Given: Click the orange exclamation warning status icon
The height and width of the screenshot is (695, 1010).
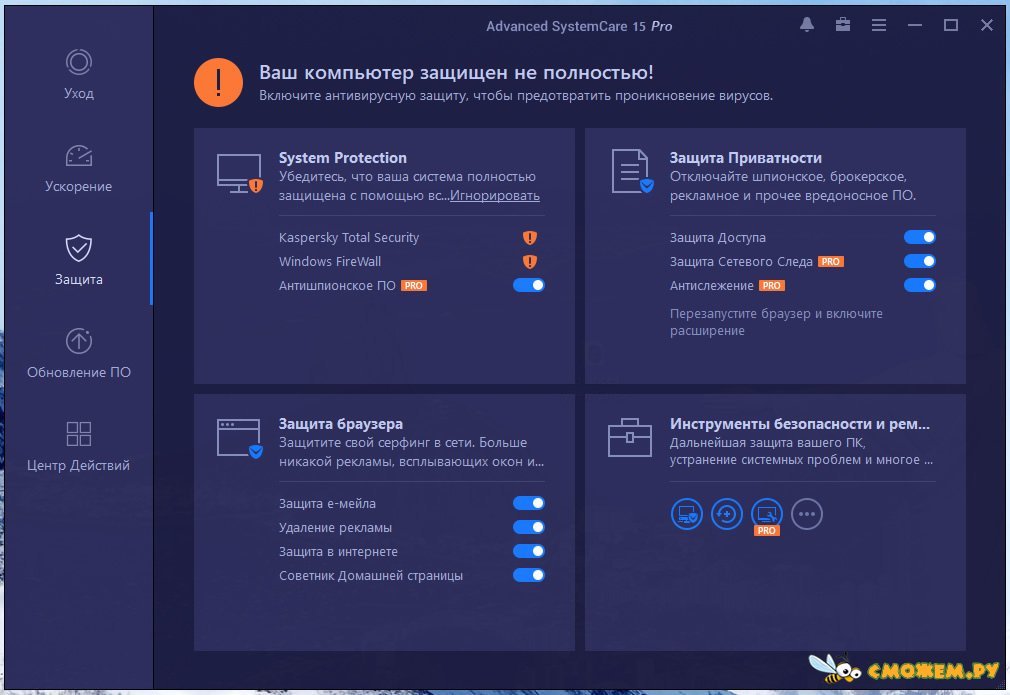Looking at the screenshot, I should 219,83.
